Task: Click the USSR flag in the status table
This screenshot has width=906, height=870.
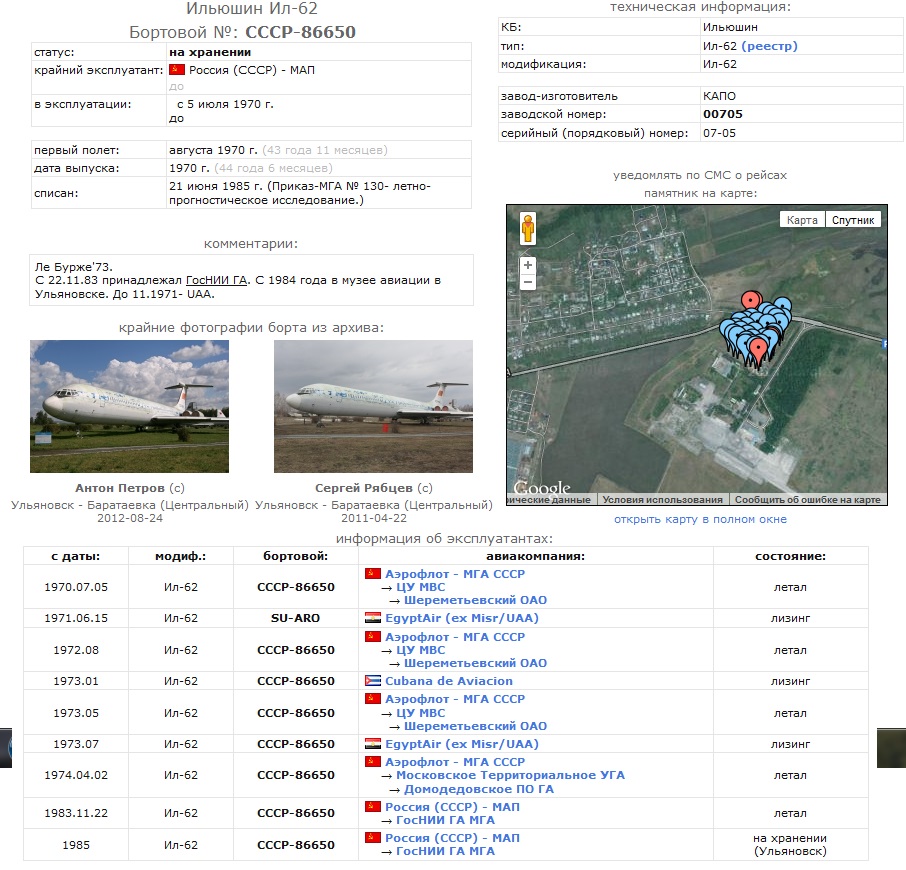Action: tap(177, 69)
